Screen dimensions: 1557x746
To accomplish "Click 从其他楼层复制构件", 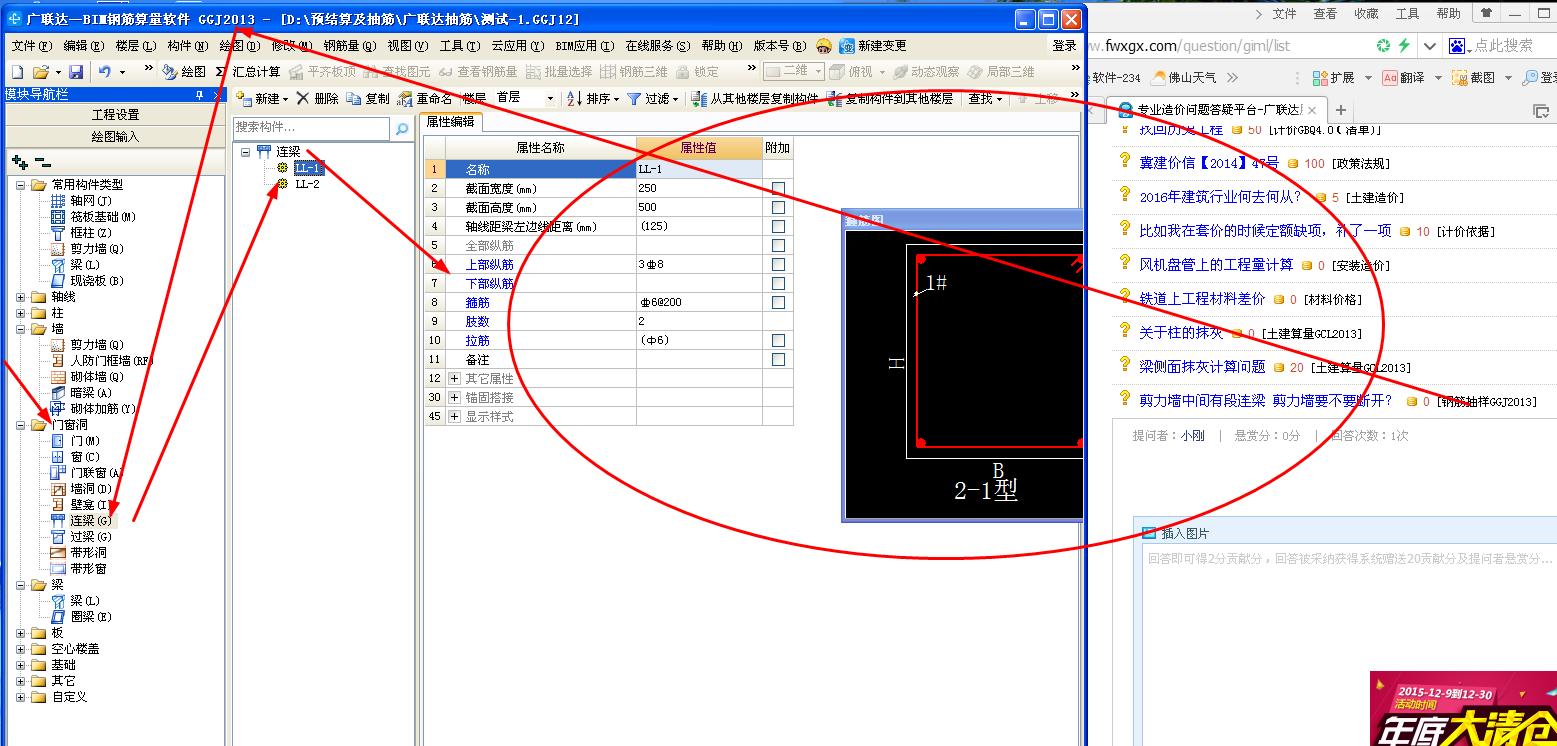I will 756,99.
